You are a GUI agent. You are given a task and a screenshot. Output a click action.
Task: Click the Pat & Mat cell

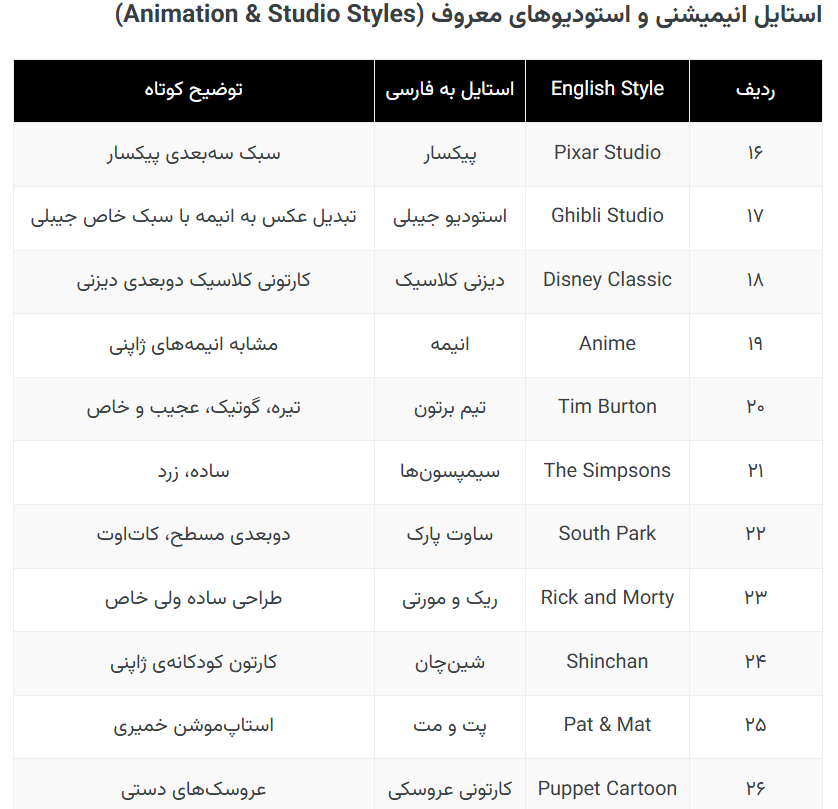[x=607, y=725]
